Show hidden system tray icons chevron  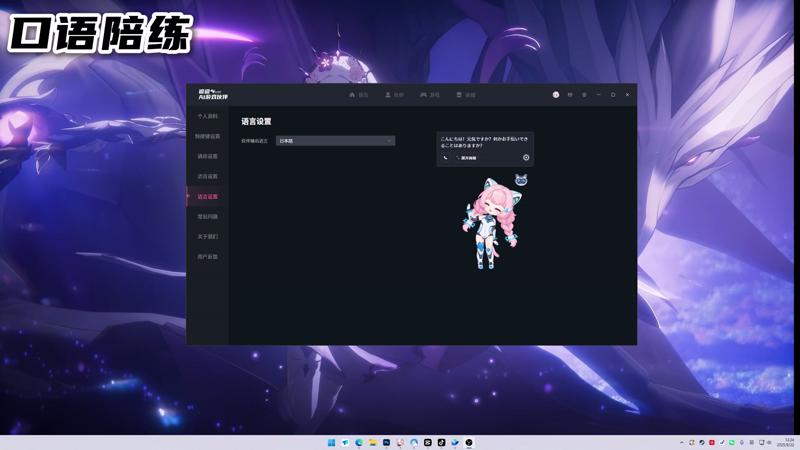[x=682, y=442]
